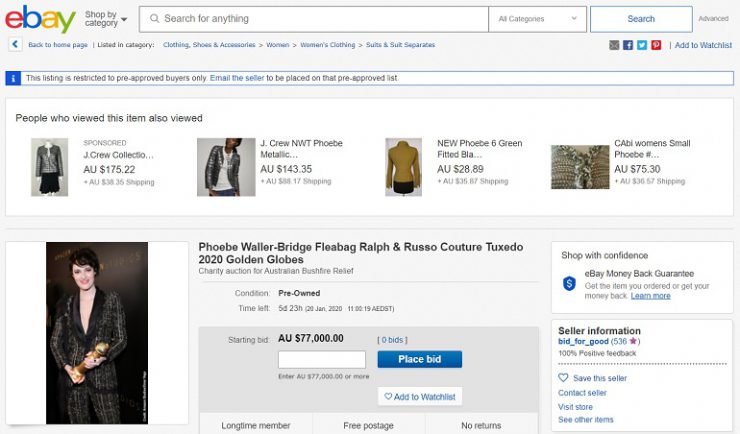Viewport: 740px width, 434px height.
Task: Open the J. Crew NWT Phoebe Metallic thumbnail
Action: (x=225, y=166)
